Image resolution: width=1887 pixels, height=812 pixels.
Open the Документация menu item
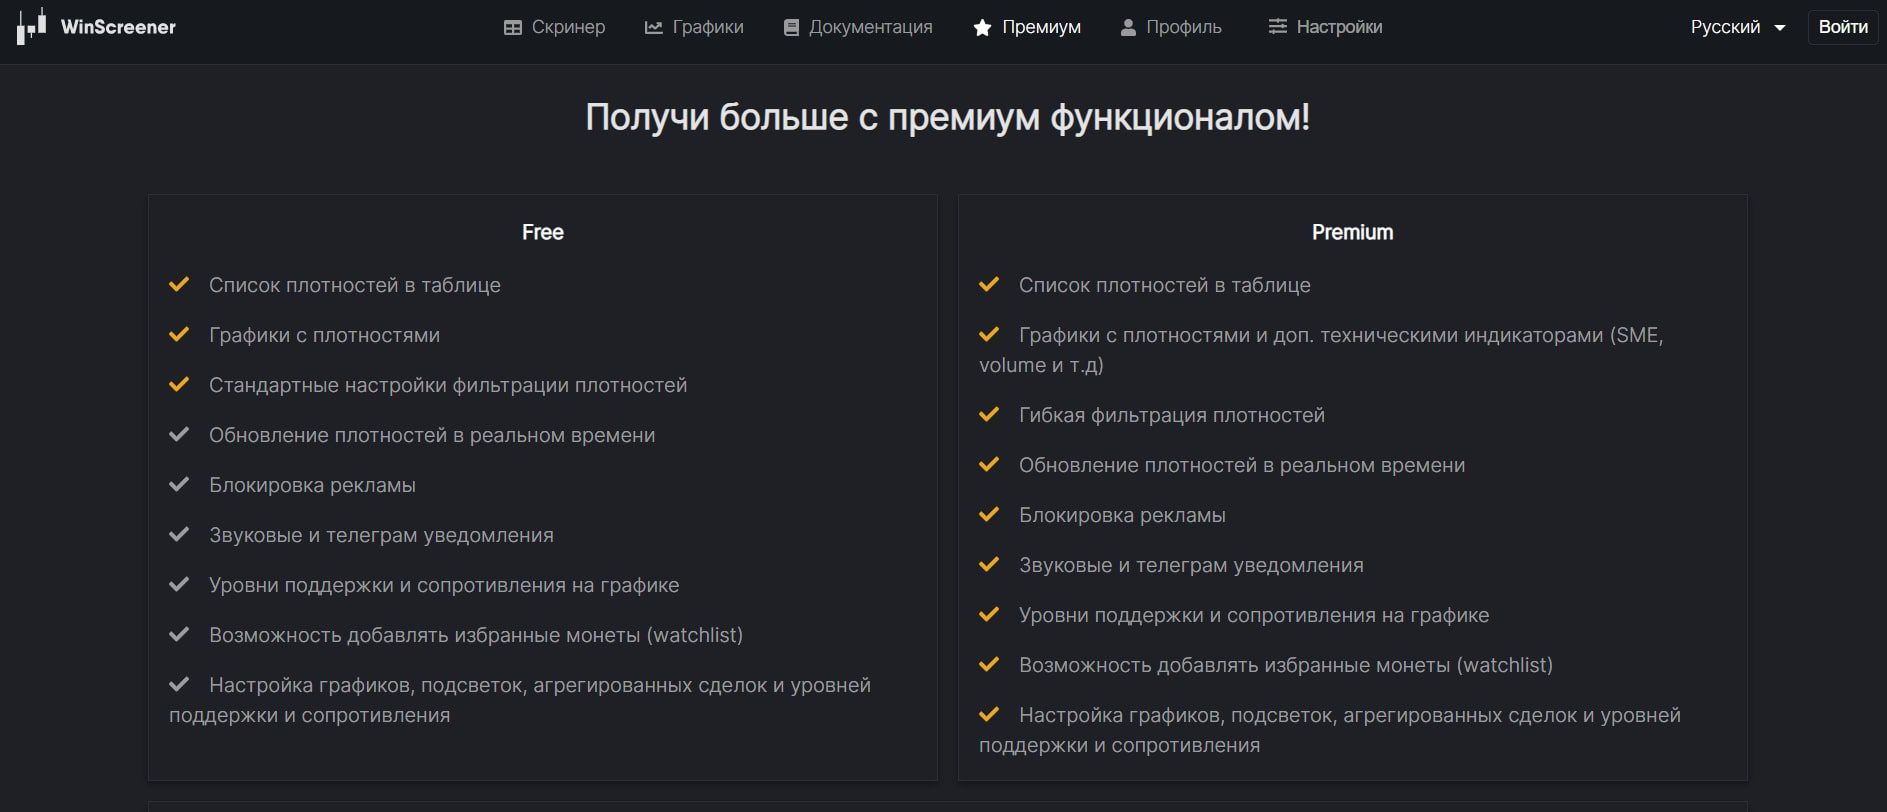[x=870, y=27]
